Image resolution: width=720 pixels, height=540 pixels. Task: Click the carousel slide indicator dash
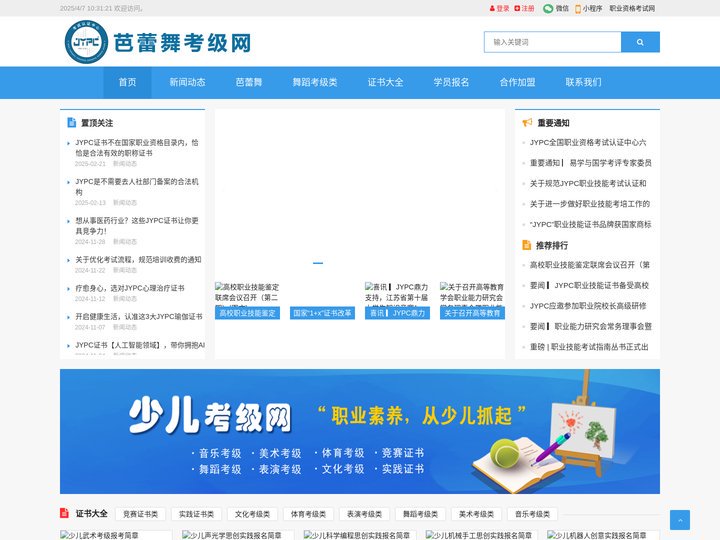point(318,263)
